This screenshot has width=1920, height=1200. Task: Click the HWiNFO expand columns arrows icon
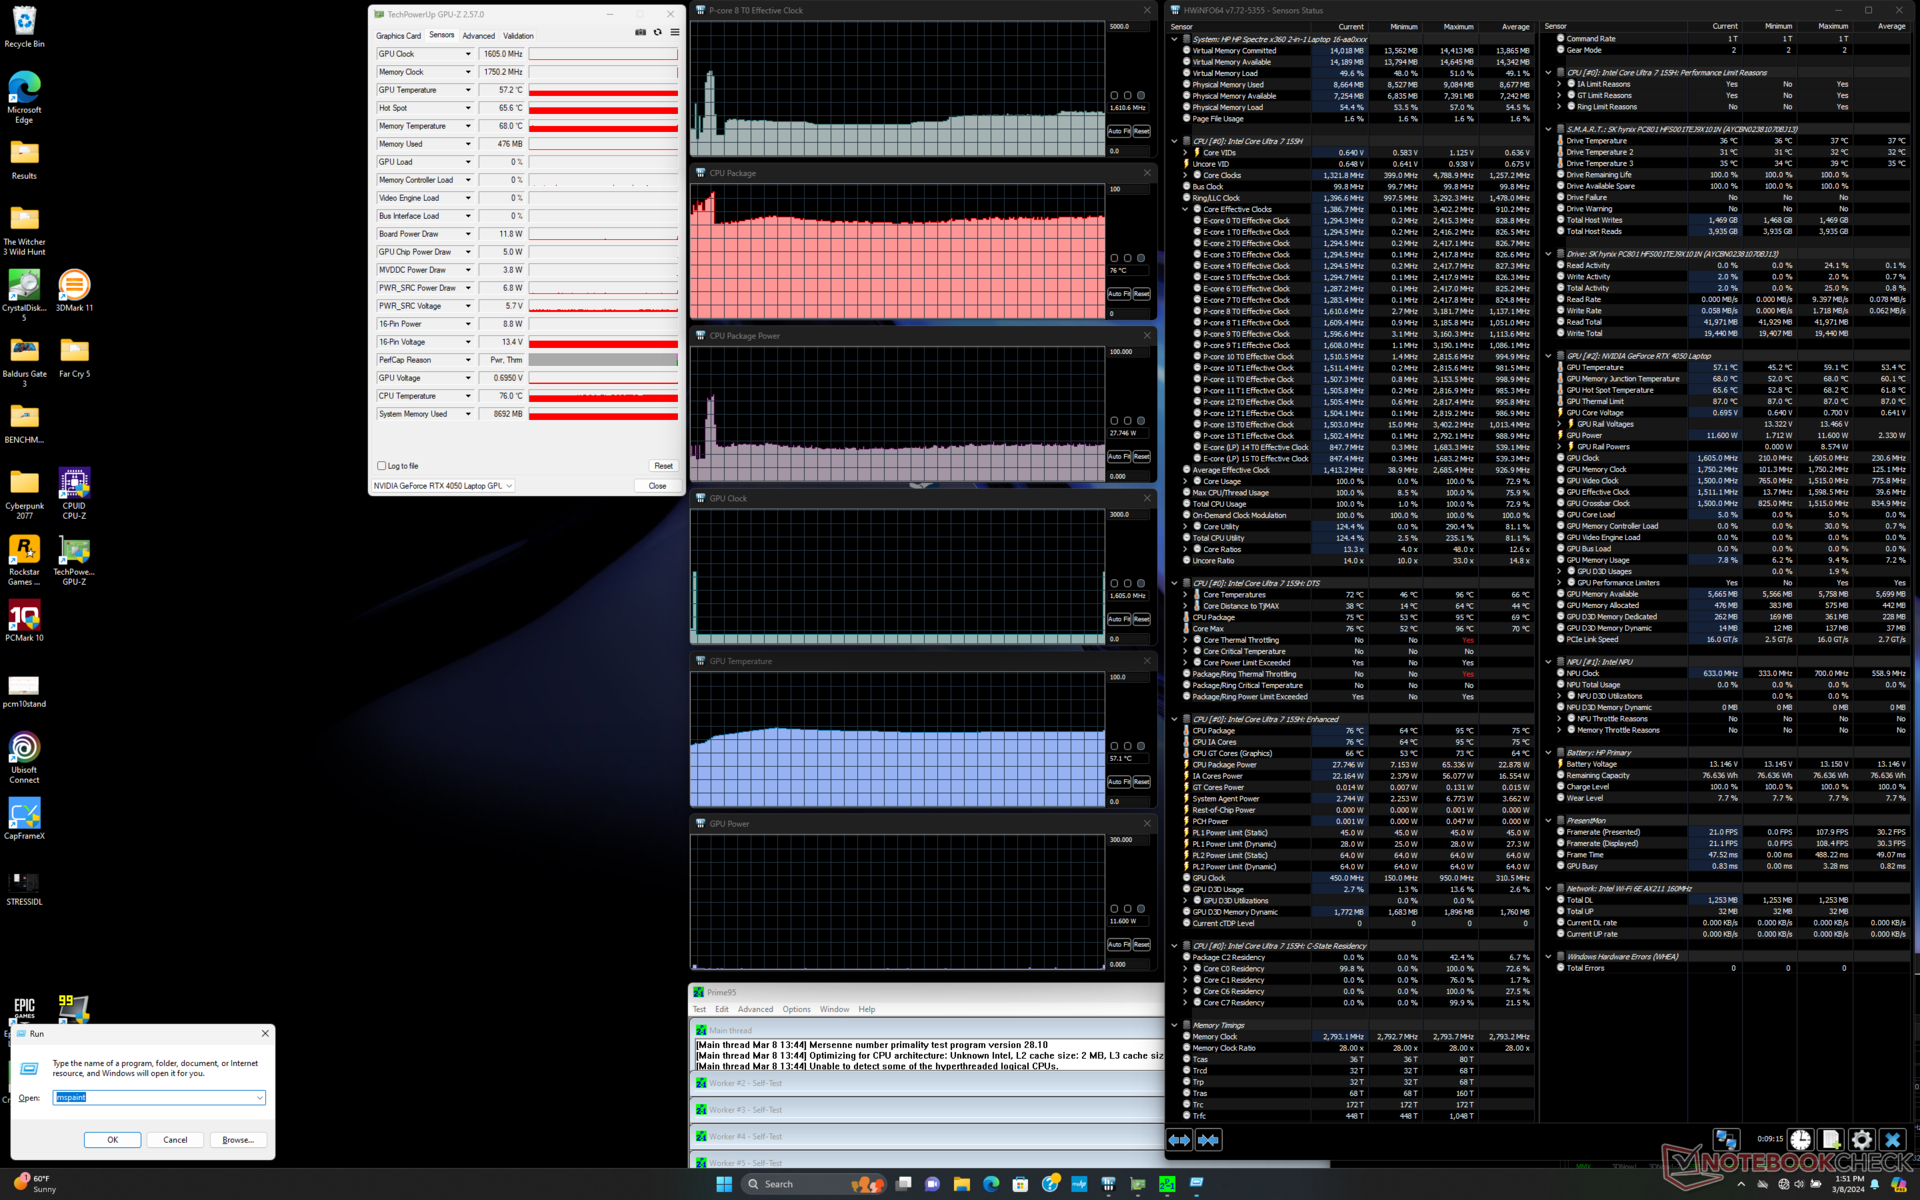[1179, 1140]
